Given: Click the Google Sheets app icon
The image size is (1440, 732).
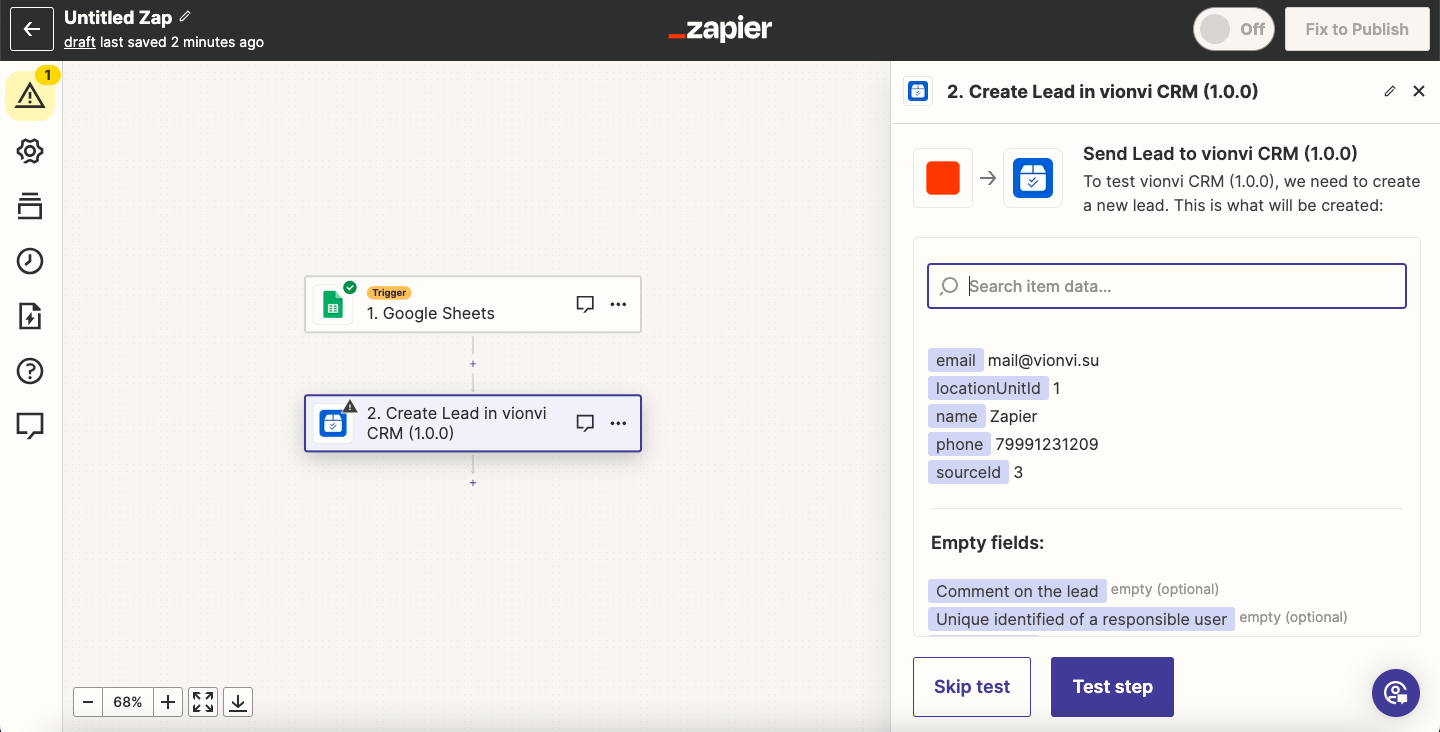Looking at the screenshot, I should click(333, 304).
